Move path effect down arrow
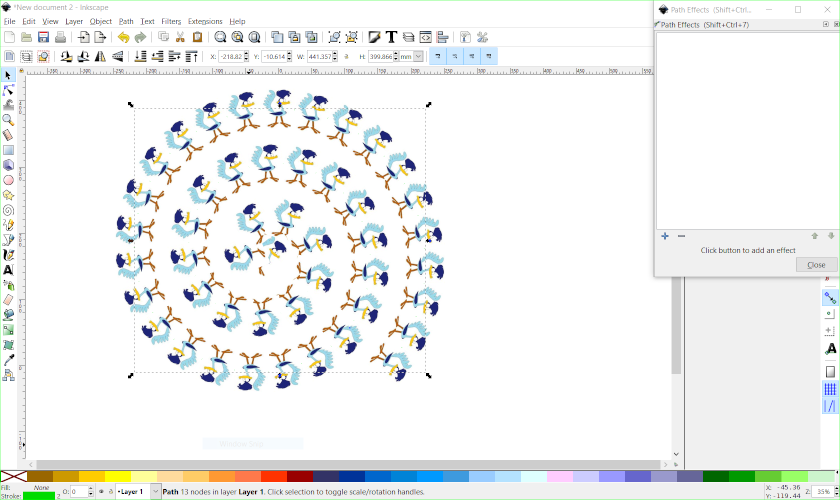Screen dimensions: 840x500 click(831, 236)
